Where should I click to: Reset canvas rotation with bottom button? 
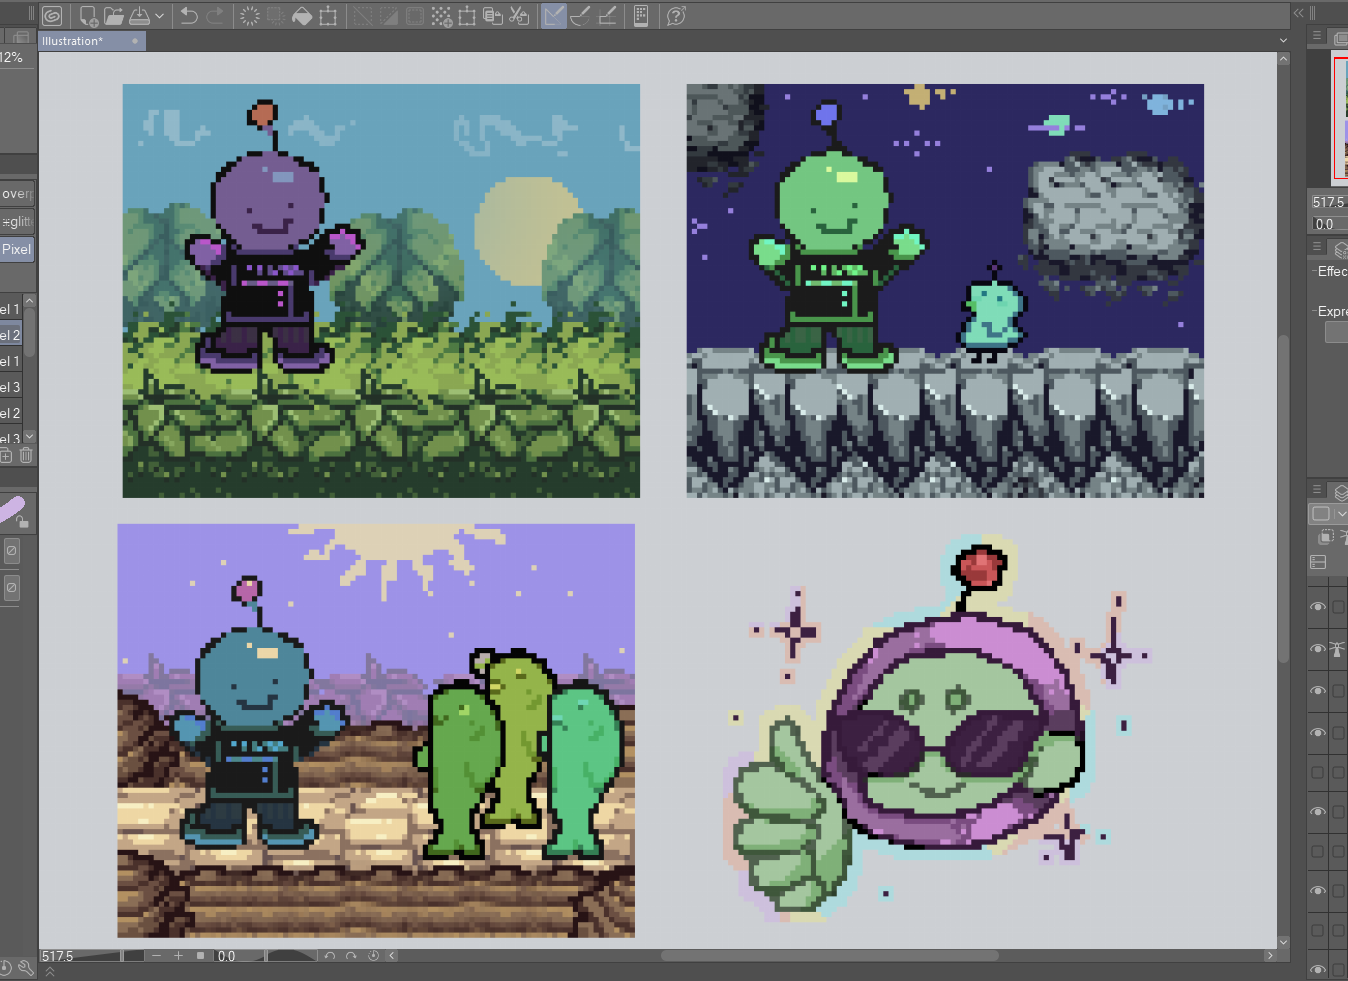click(x=373, y=956)
